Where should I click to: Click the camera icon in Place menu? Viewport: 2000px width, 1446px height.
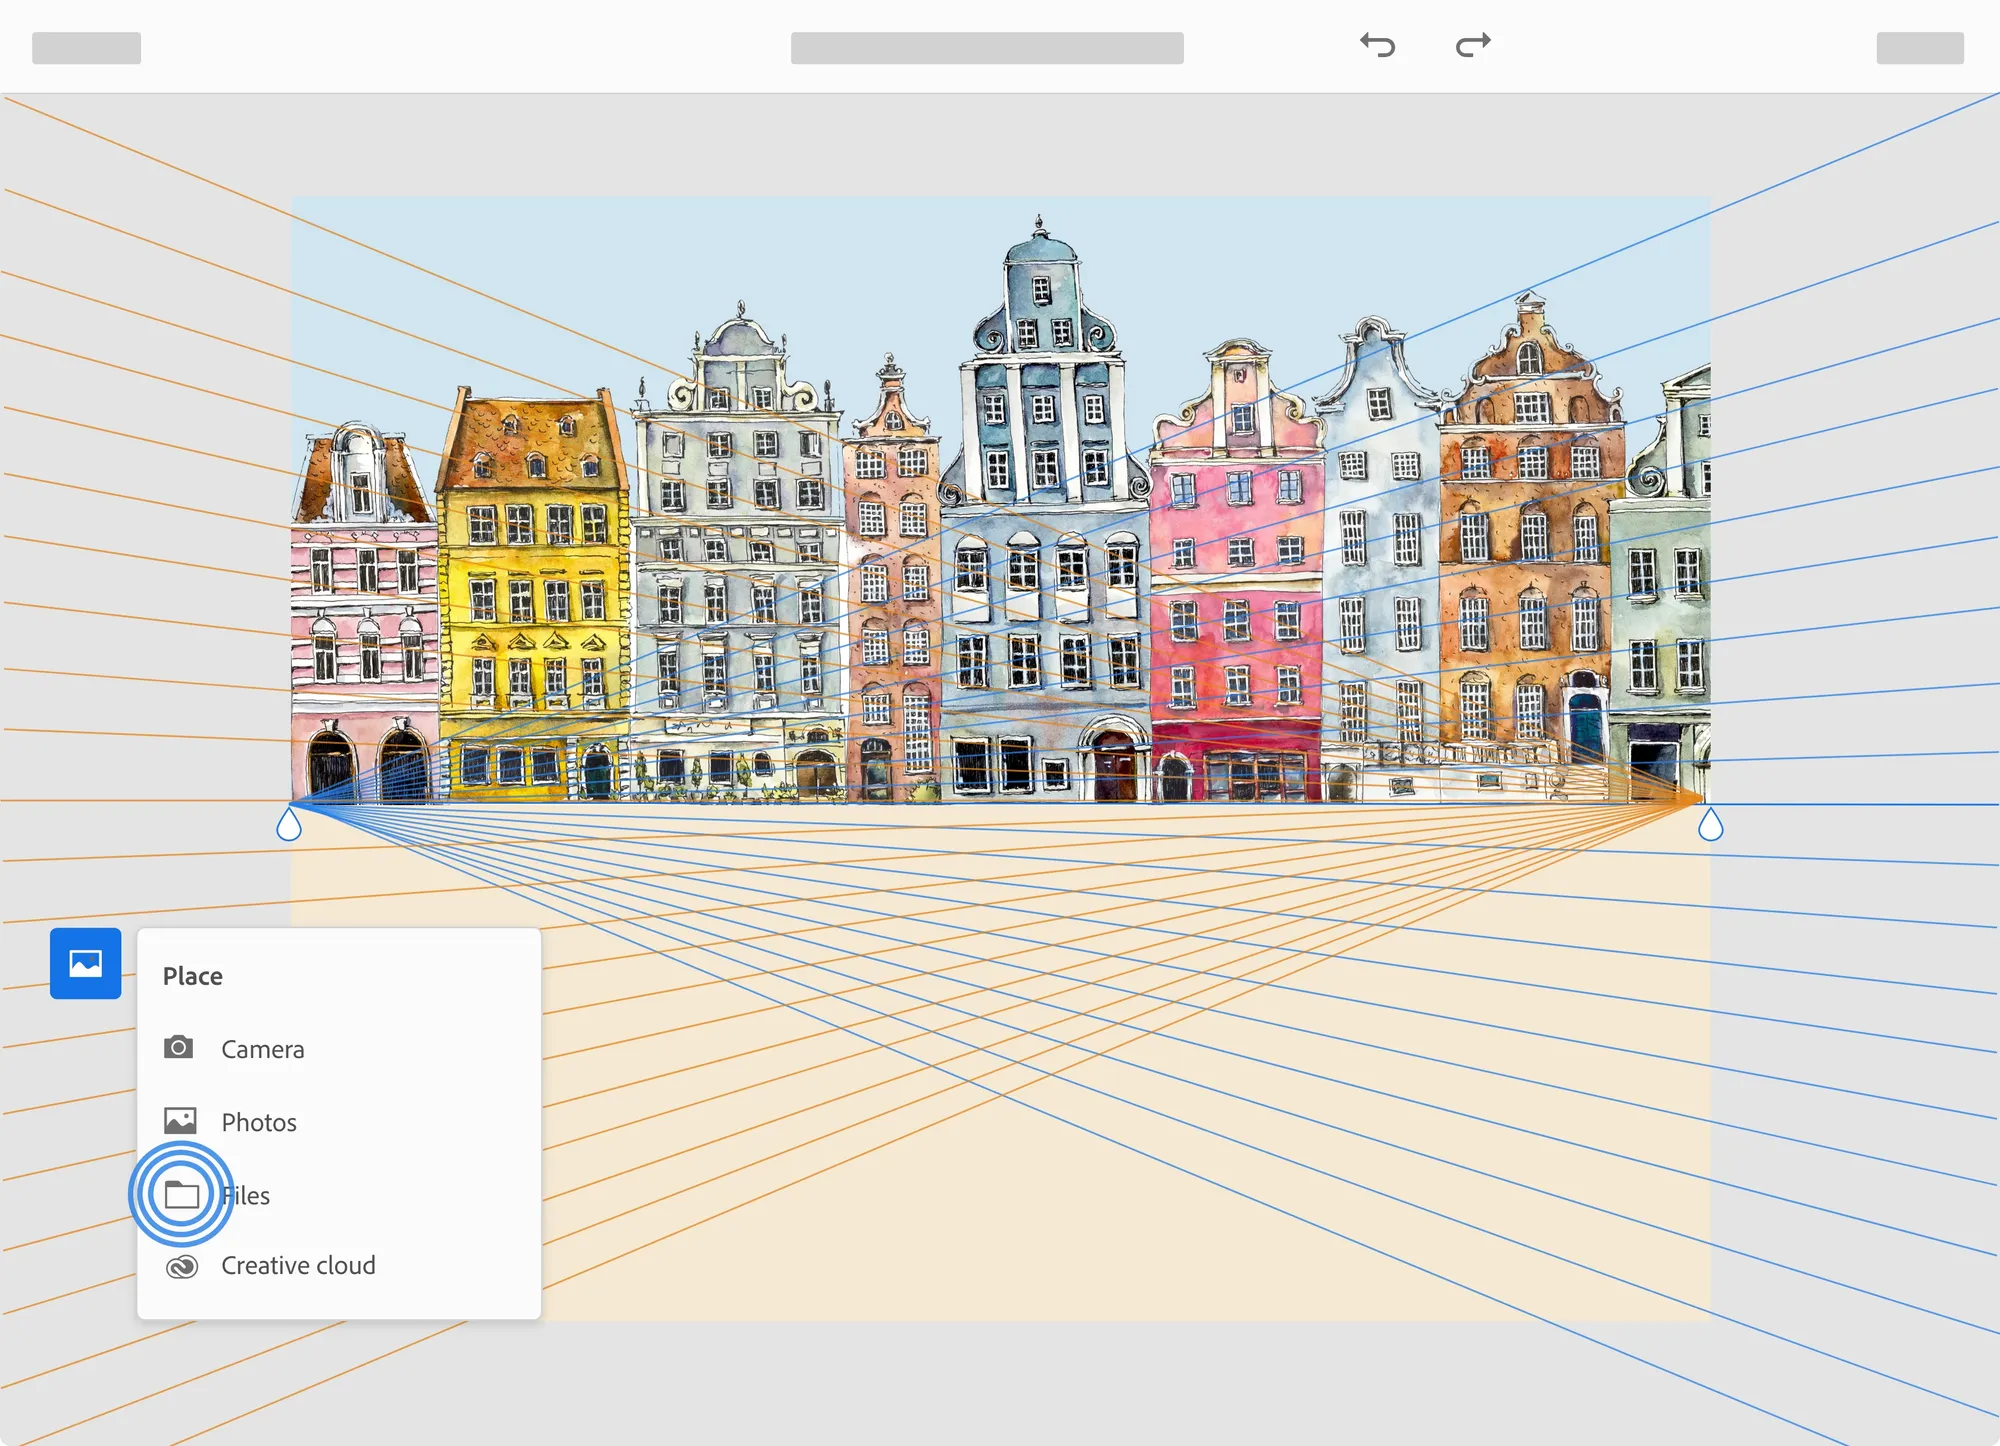179,1048
